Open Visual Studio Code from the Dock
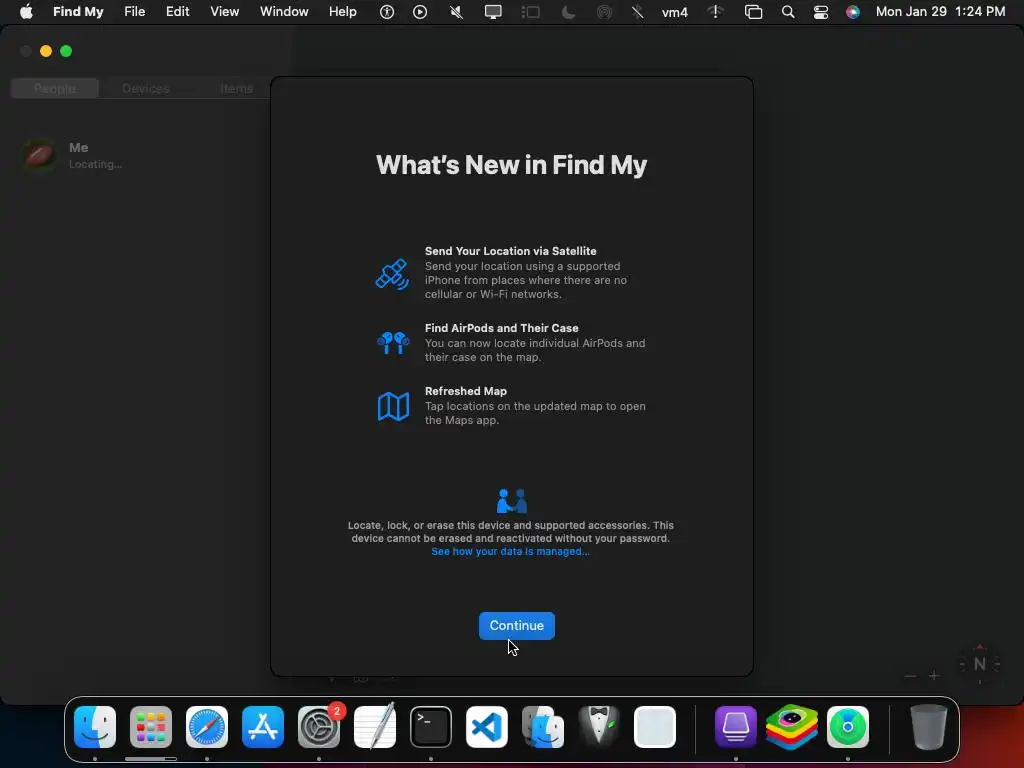This screenshot has height=768, width=1024. click(x=487, y=727)
